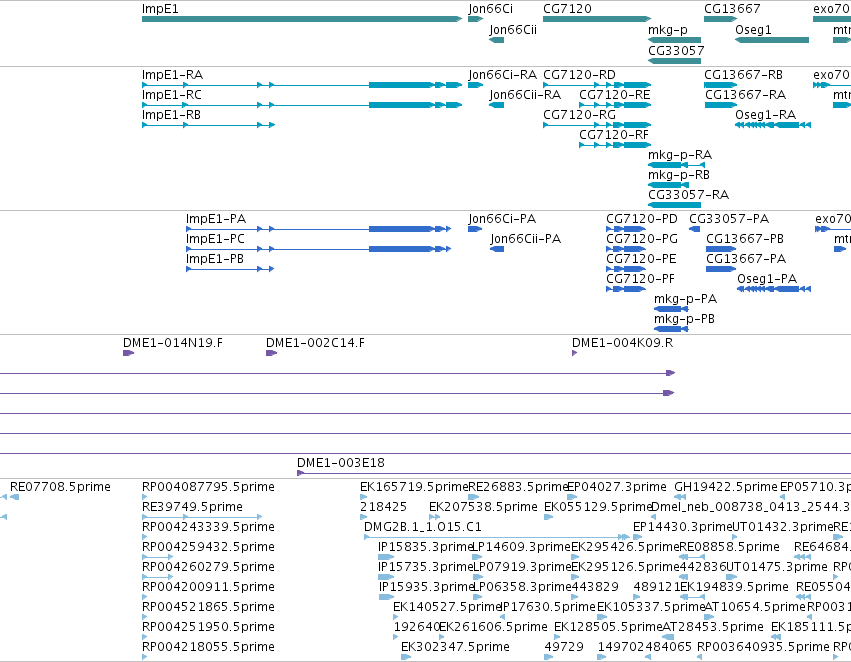Select the ImpE1-PB protein label
Viewport: 851px width, 662px height.
[215, 259]
